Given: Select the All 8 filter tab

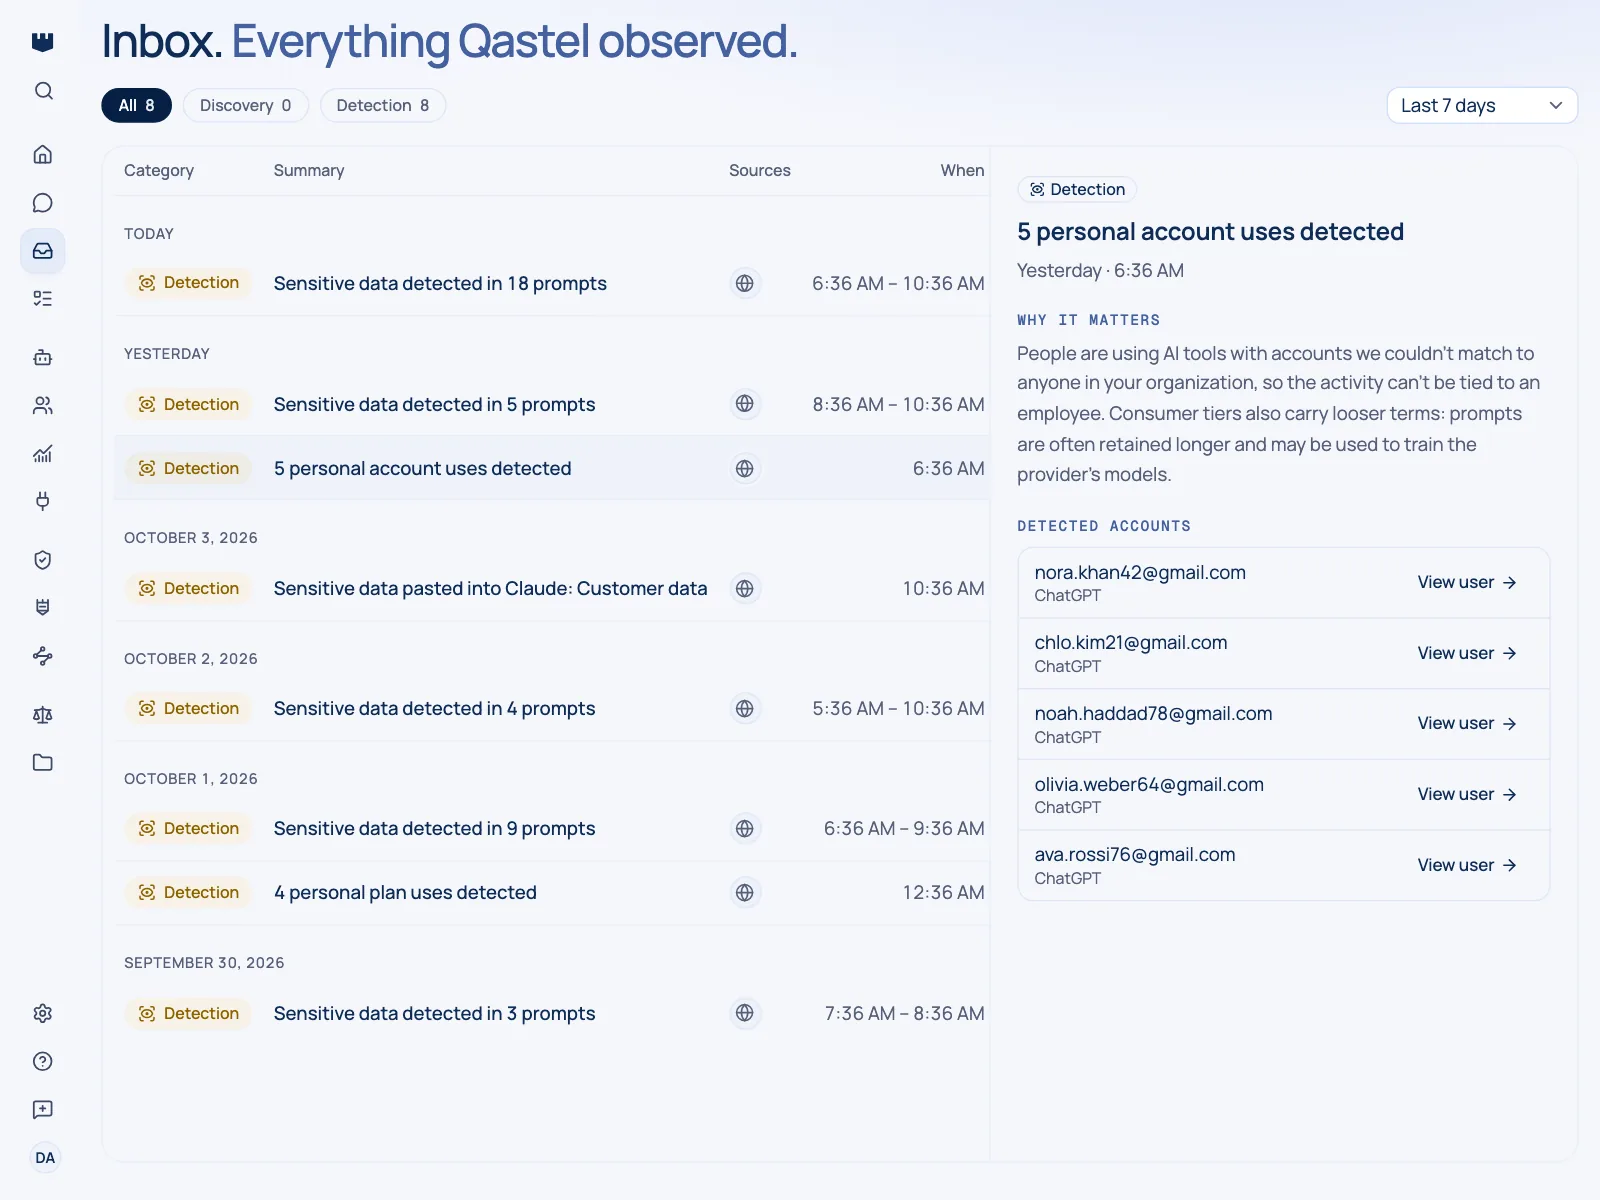Looking at the screenshot, I should coord(137,106).
